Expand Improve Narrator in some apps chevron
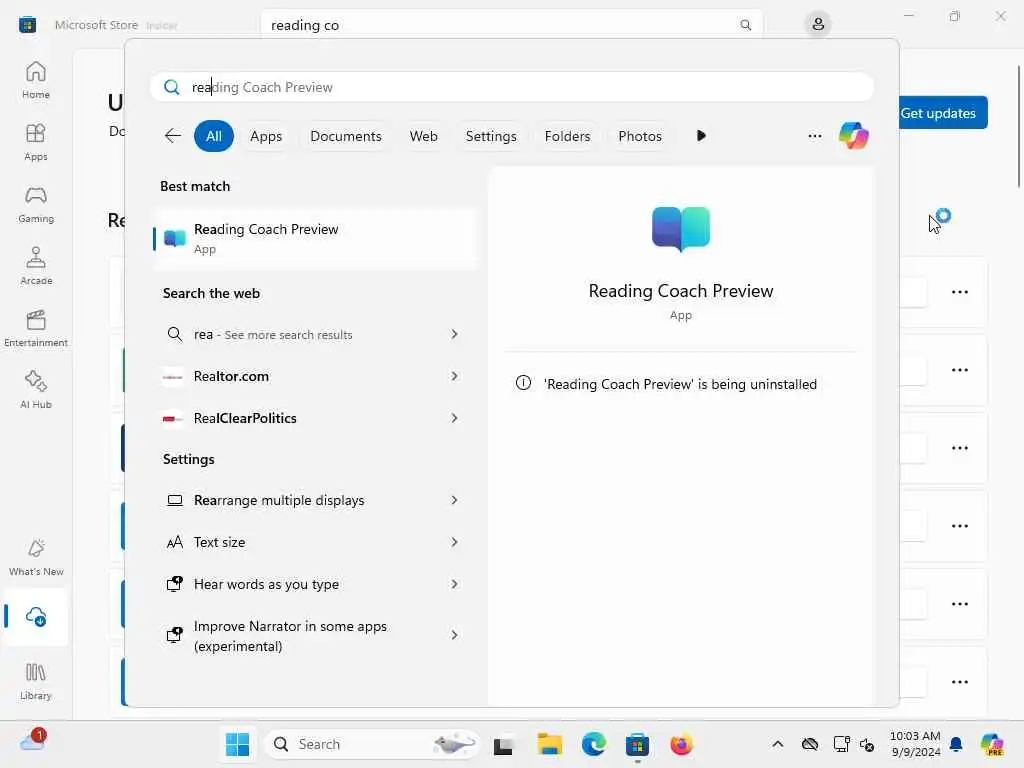 [x=454, y=635]
